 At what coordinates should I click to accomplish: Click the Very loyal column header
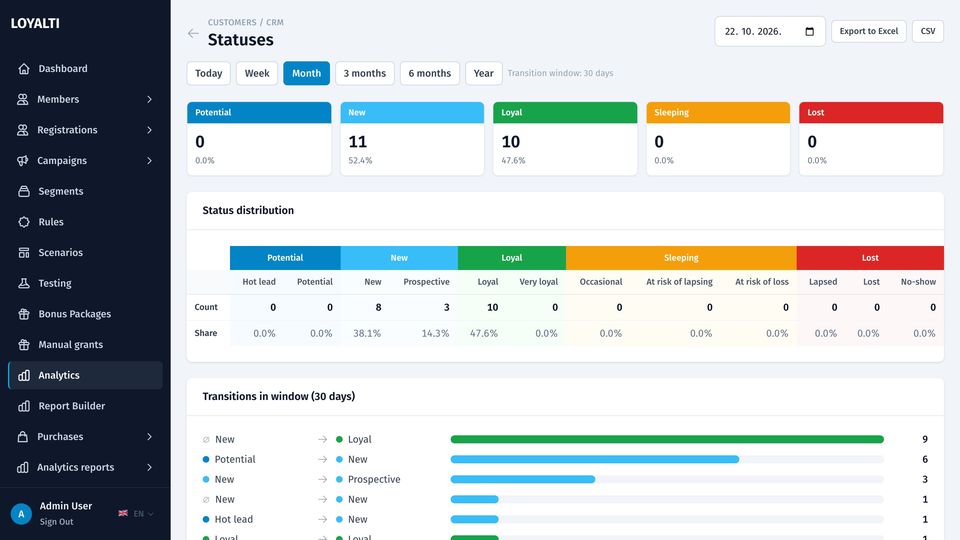pos(539,282)
